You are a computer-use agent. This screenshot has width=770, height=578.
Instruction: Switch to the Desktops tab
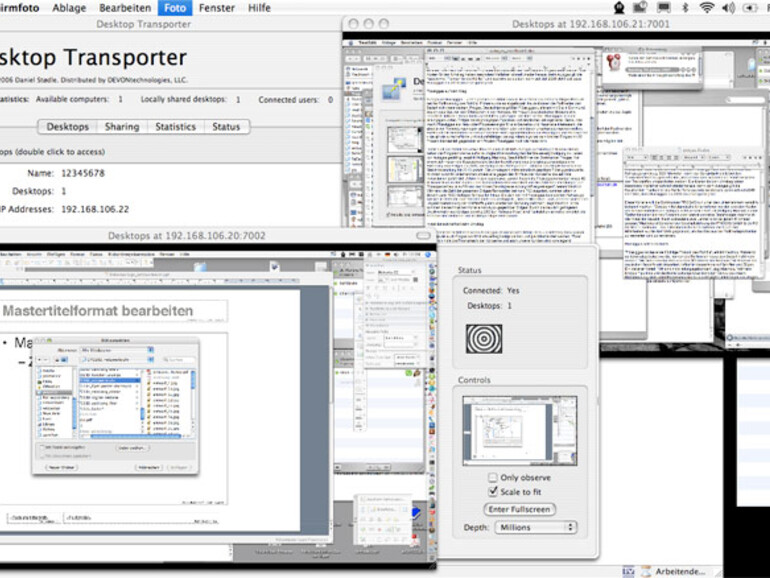[68, 127]
